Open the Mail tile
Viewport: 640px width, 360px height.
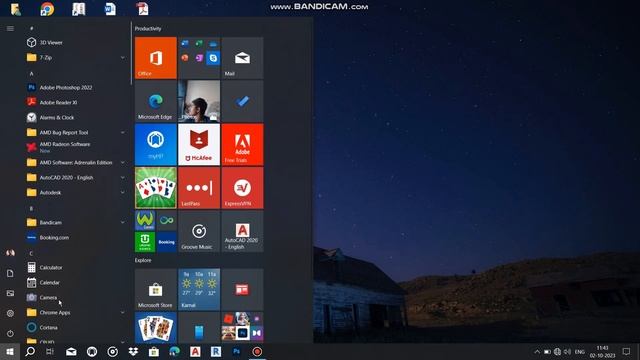(242, 58)
